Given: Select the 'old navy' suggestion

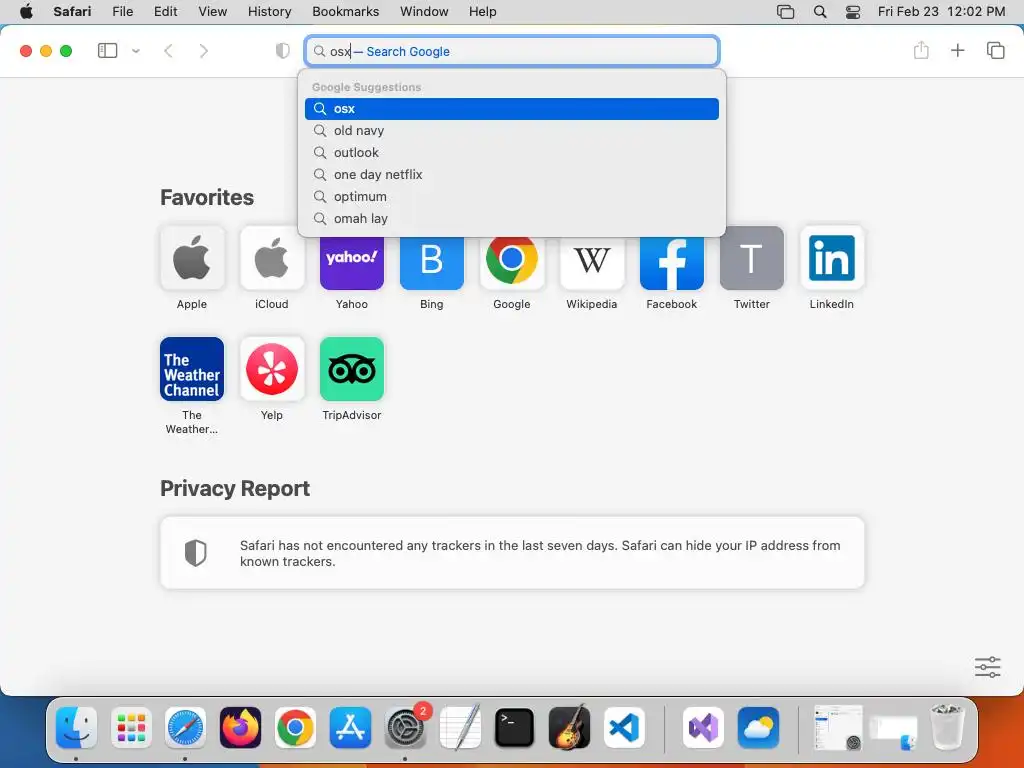Looking at the screenshot, I should (x=512, y=131).
